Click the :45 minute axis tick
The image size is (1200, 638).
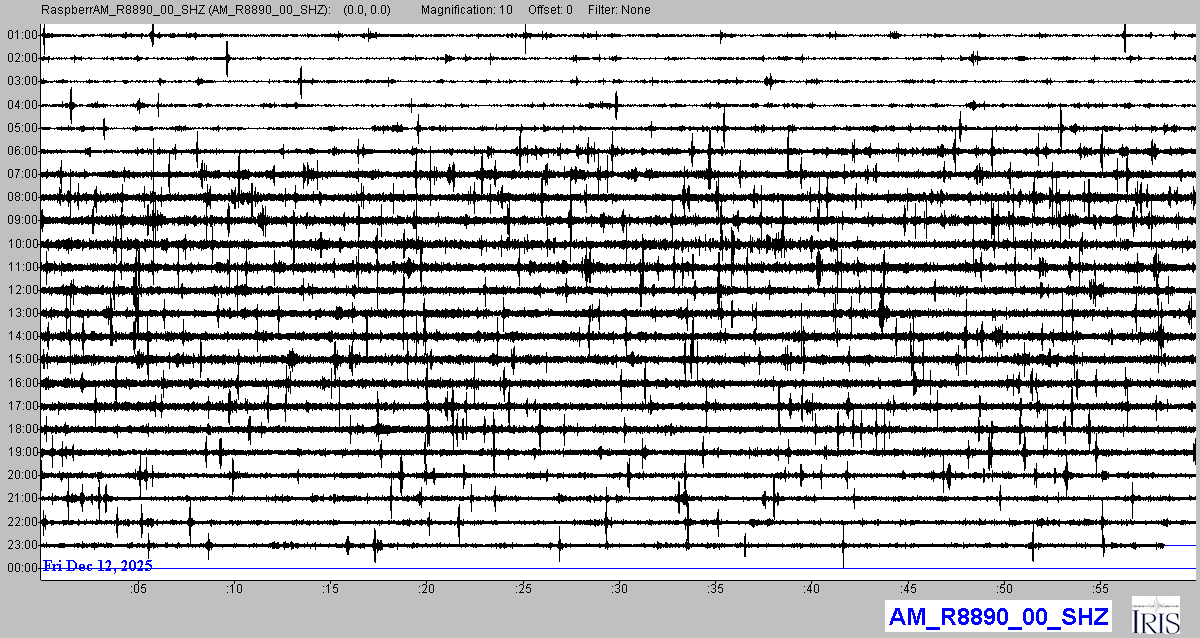908,588
